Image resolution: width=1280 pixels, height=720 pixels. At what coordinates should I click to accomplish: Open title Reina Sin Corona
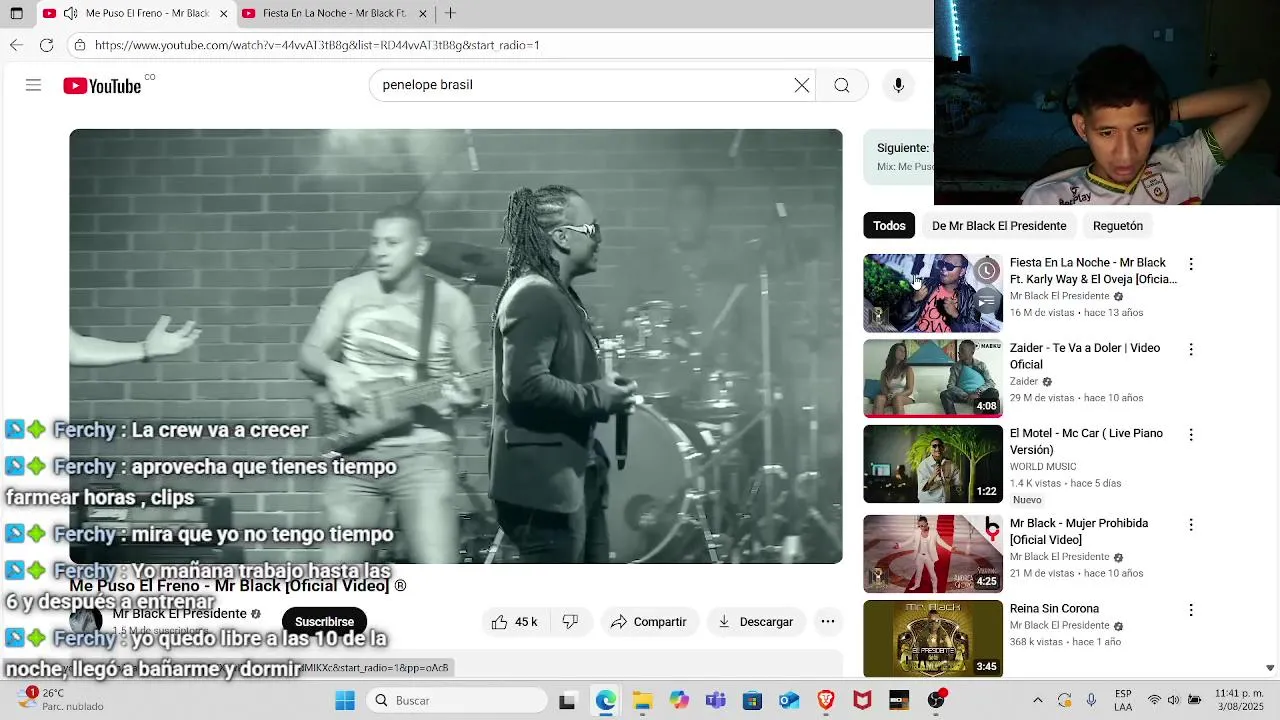tap(1054, 608)
